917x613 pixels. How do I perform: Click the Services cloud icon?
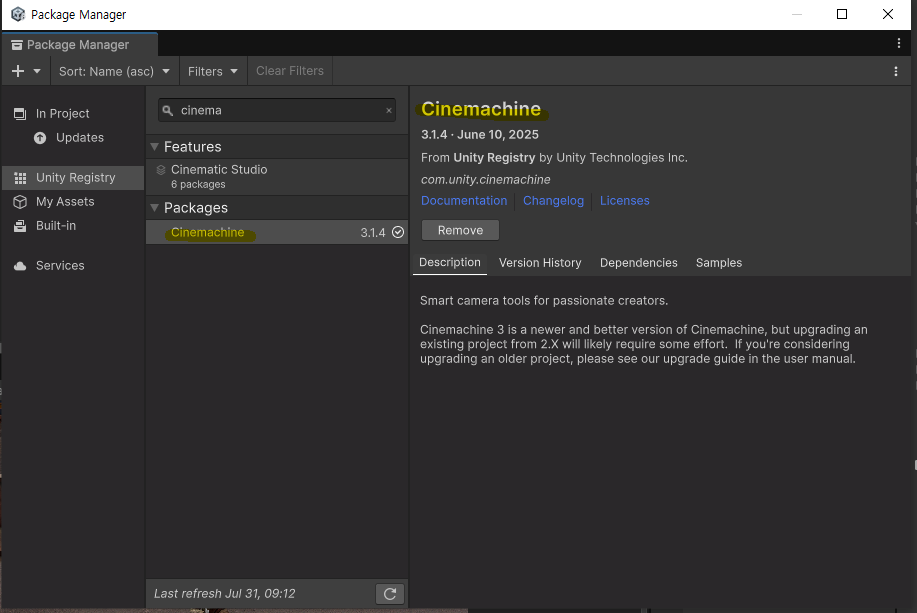pyautogui.click(x=20, y=266)
